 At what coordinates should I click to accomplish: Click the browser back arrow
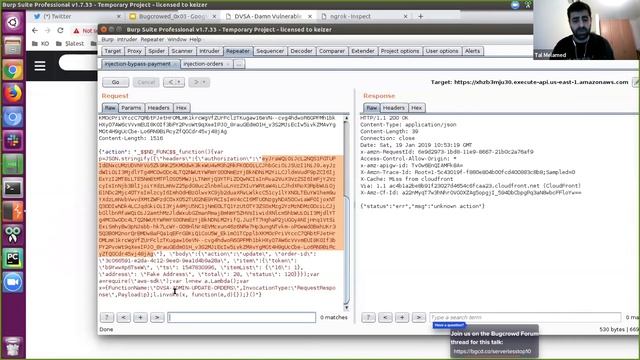(35, 31)
